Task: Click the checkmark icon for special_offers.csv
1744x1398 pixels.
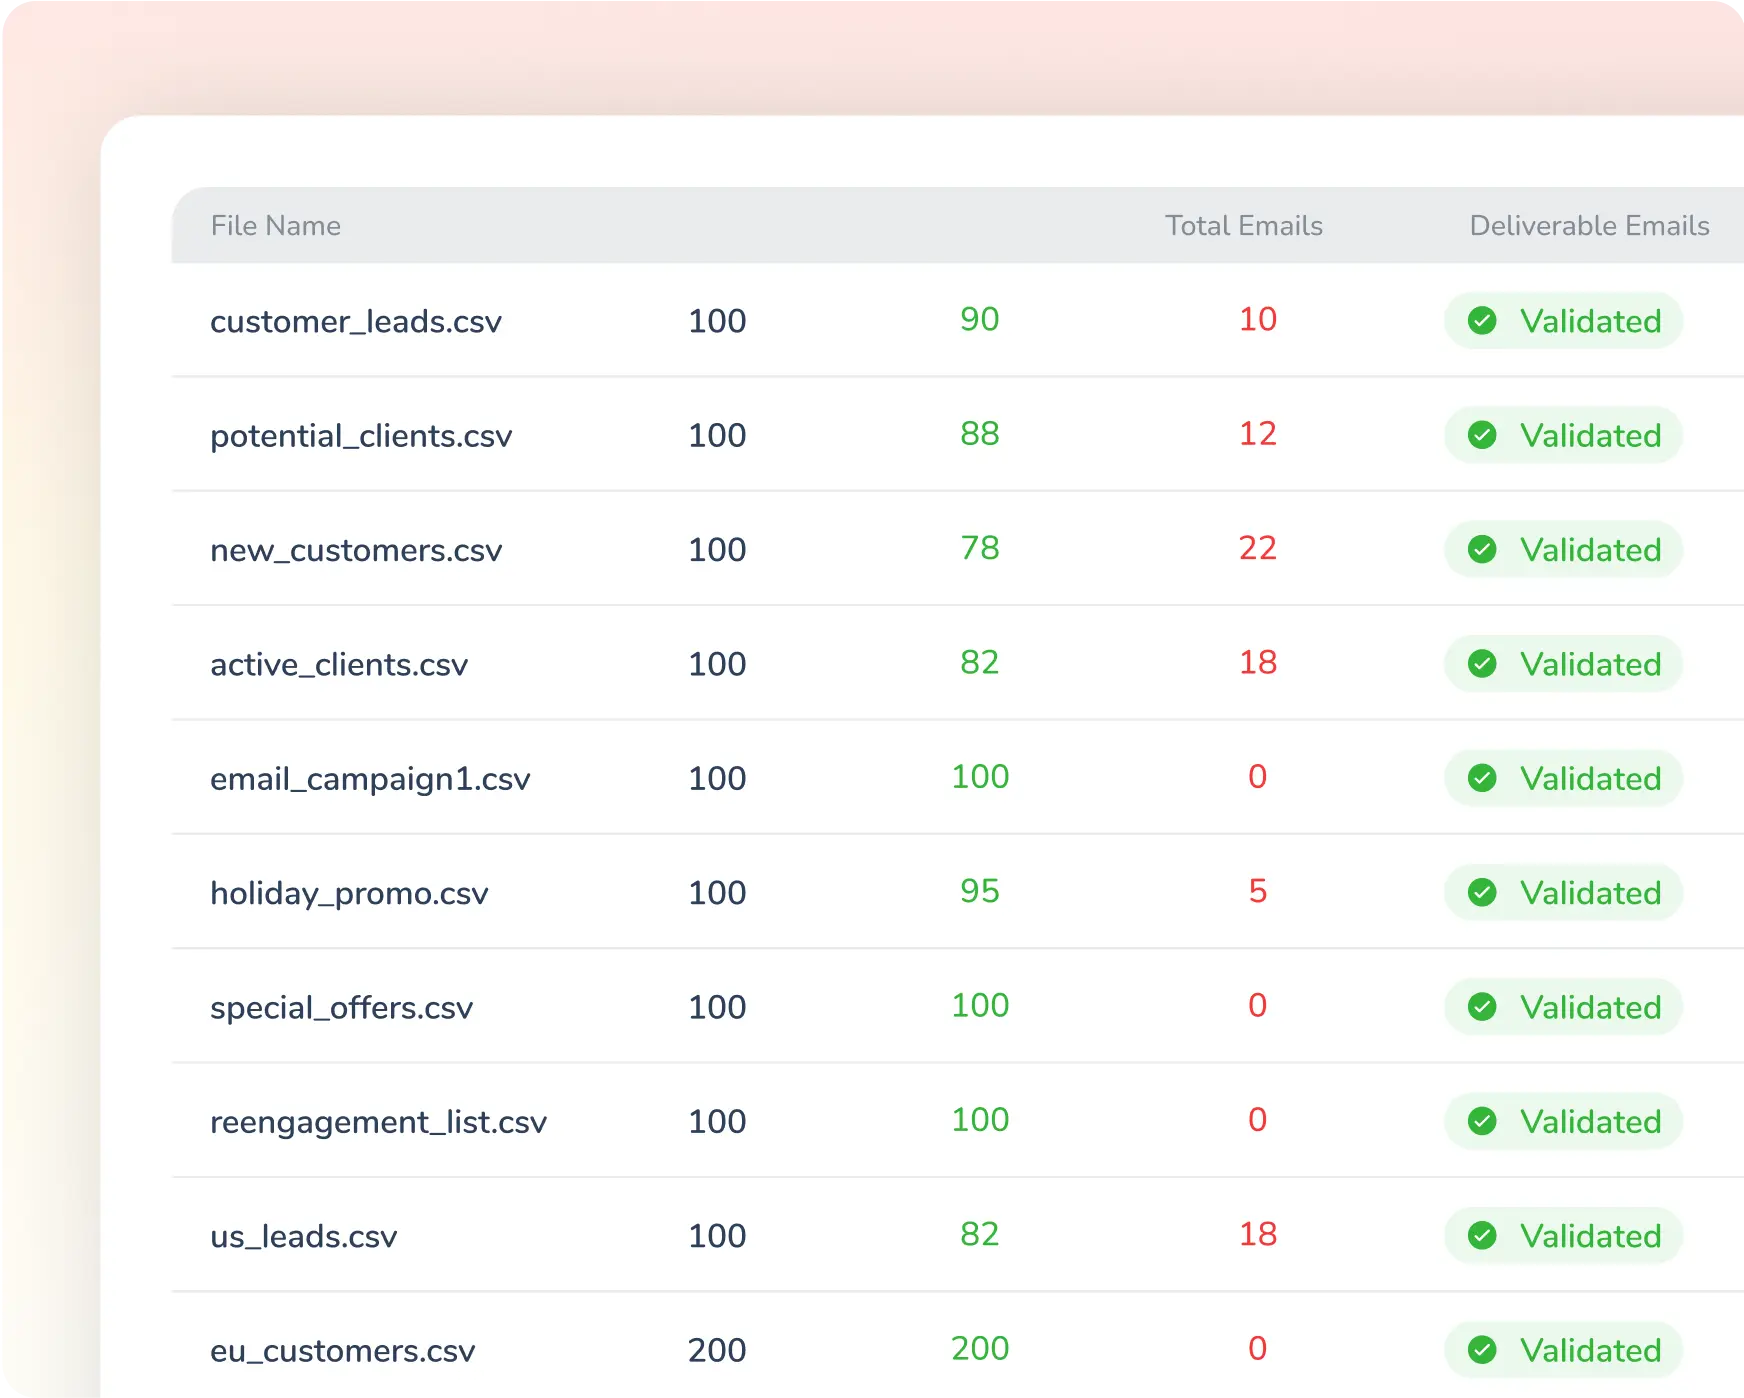Action: tap(1482, 1007)
